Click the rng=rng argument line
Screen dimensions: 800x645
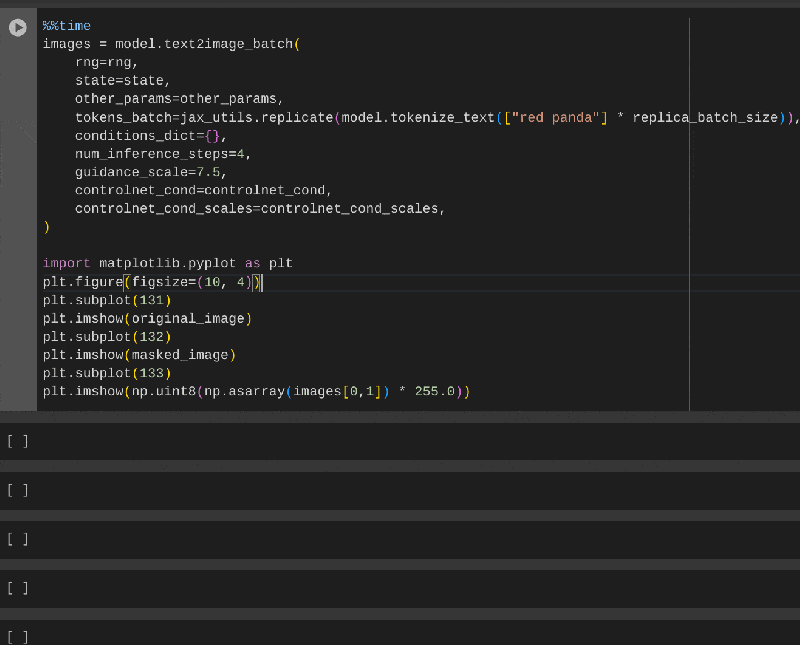(x=106, y=63)
